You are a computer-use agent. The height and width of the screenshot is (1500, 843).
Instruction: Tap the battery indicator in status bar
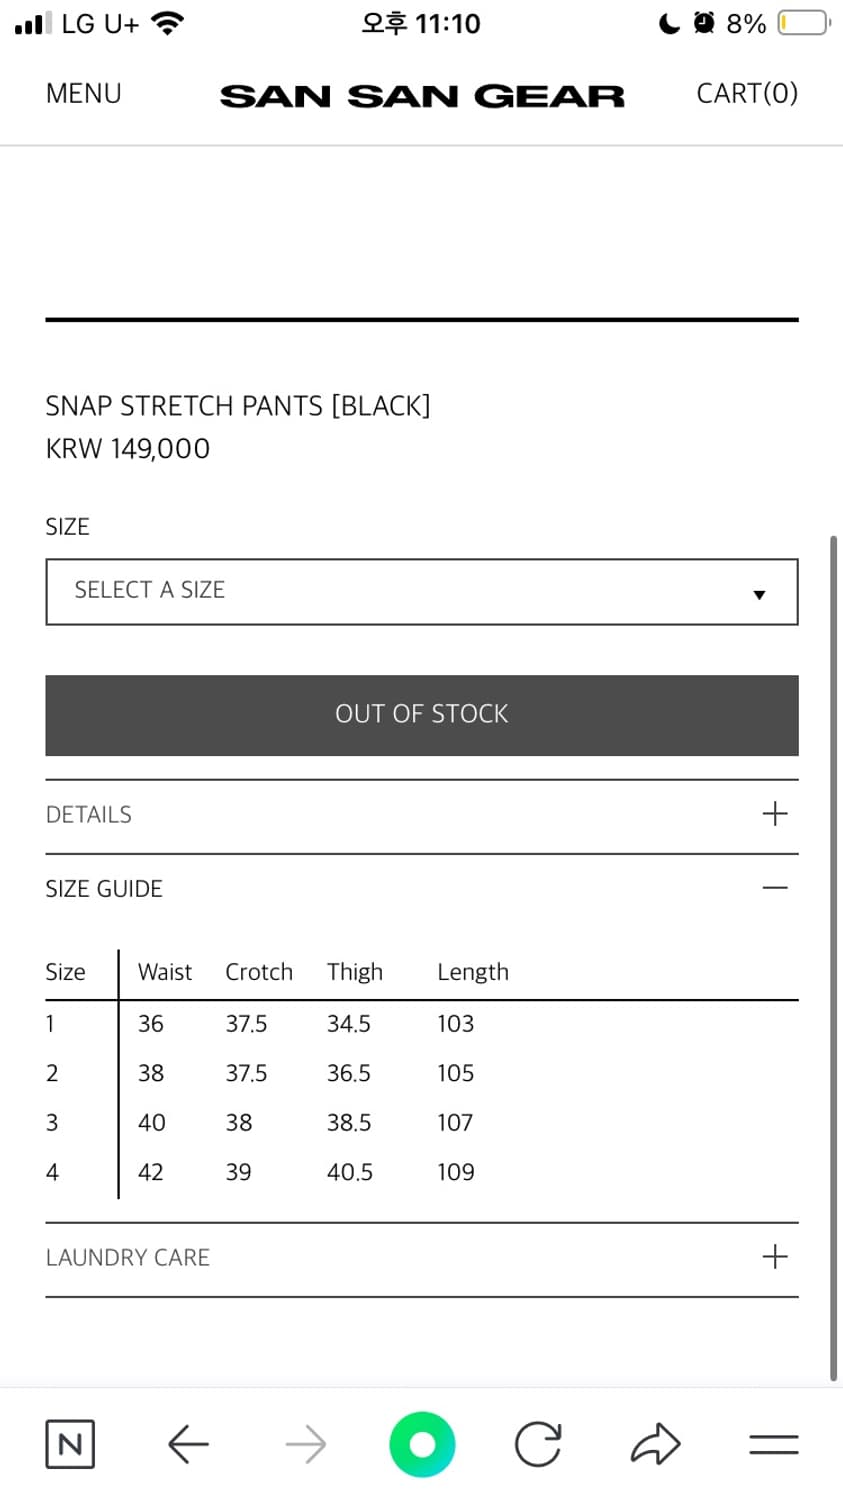pos(804,22)
